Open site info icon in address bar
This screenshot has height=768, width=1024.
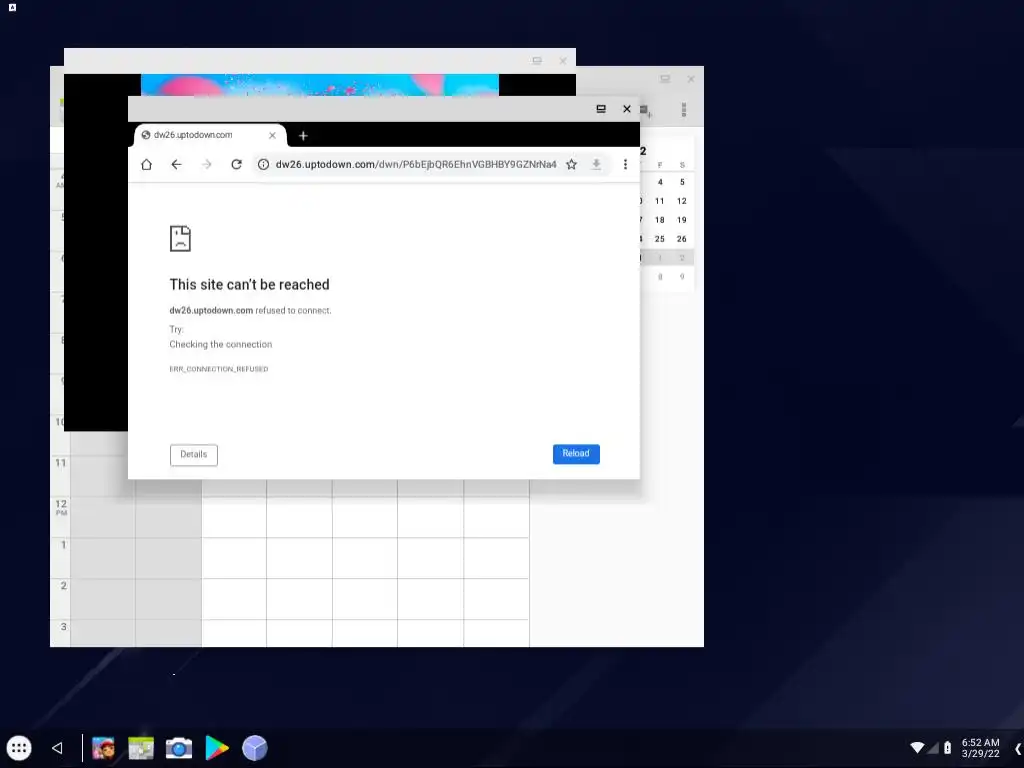(263, 165)
